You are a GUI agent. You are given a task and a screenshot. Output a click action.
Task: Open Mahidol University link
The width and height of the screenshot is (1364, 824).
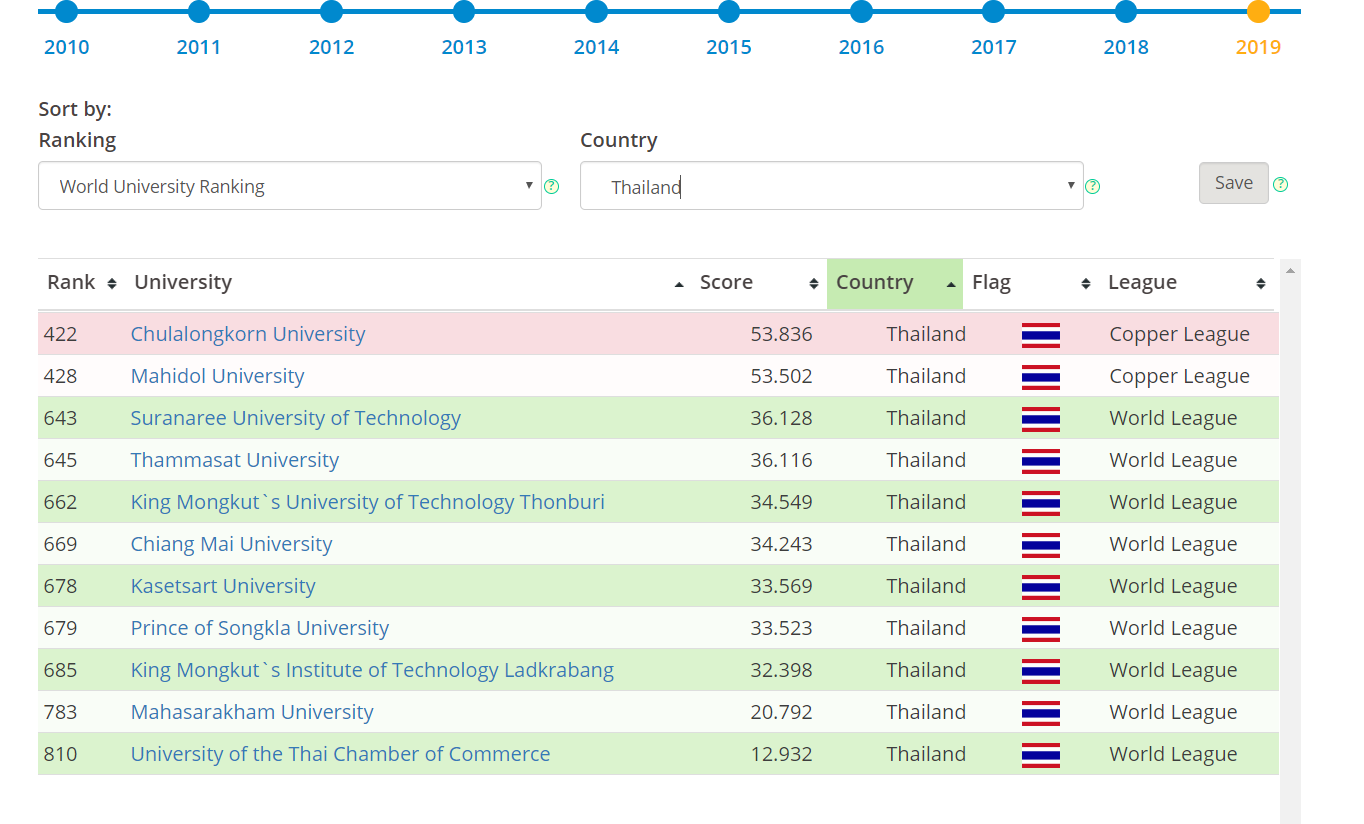217,376
